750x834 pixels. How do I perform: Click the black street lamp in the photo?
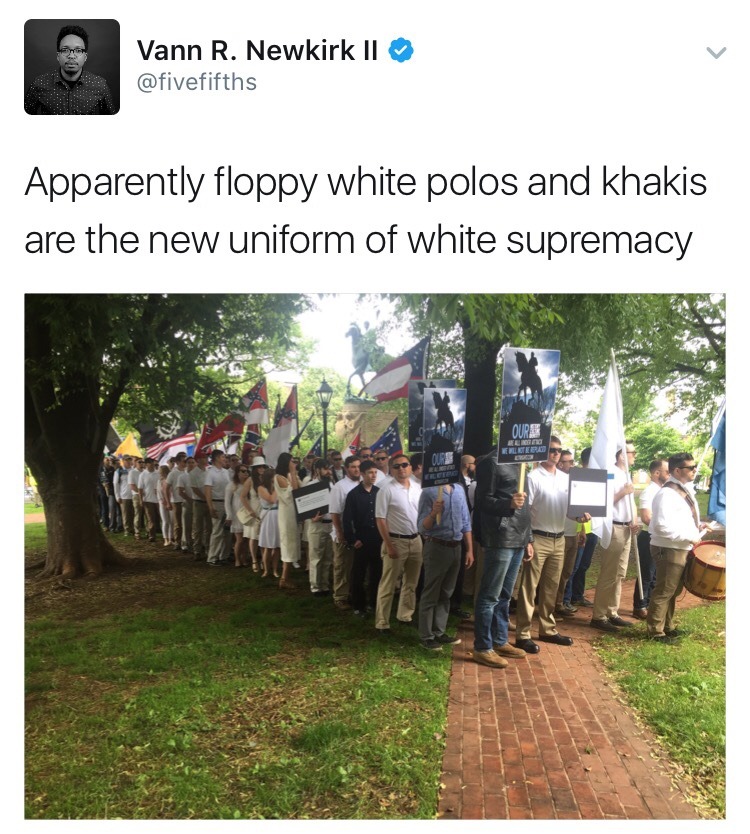point(324,415)
